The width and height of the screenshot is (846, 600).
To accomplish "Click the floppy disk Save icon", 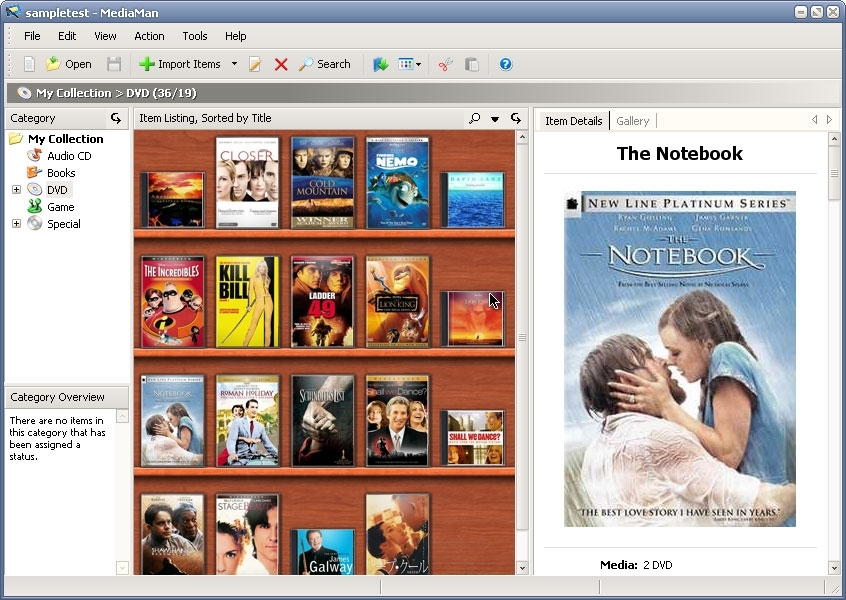I will [114, 64].
